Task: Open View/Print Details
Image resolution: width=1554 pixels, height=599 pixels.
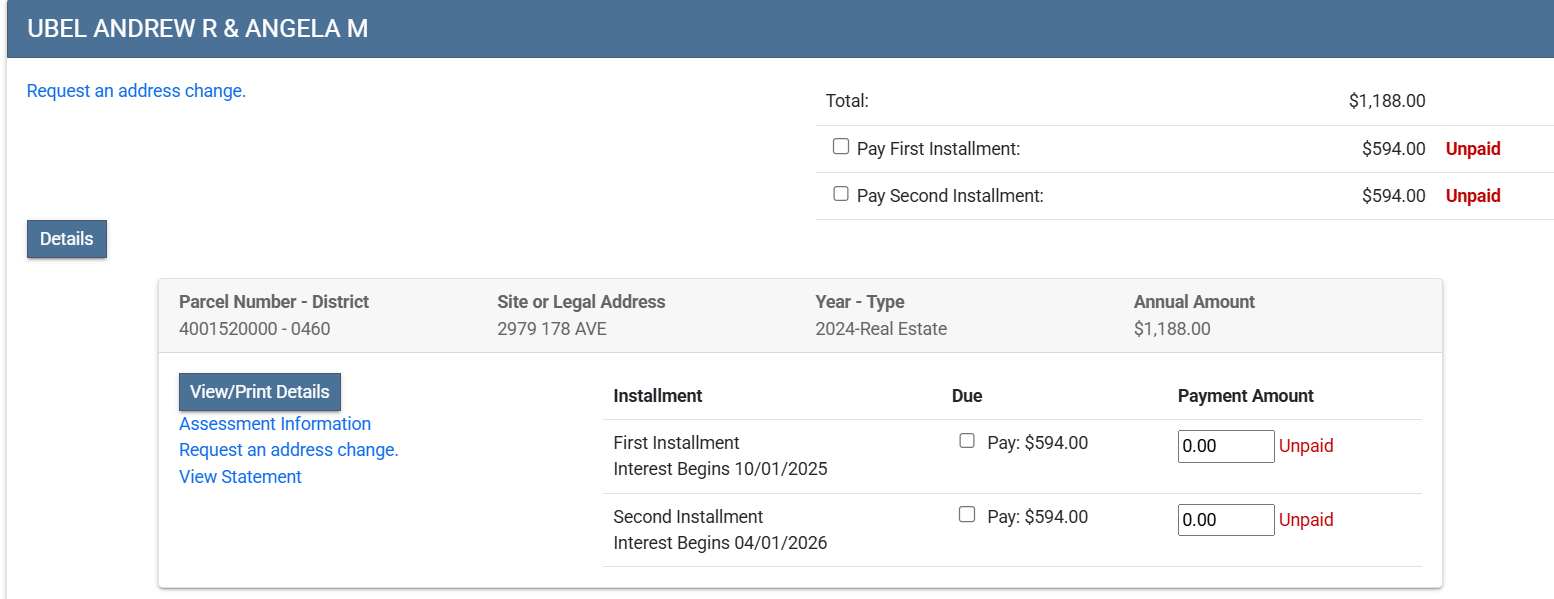Action: [x=259, y=392]
